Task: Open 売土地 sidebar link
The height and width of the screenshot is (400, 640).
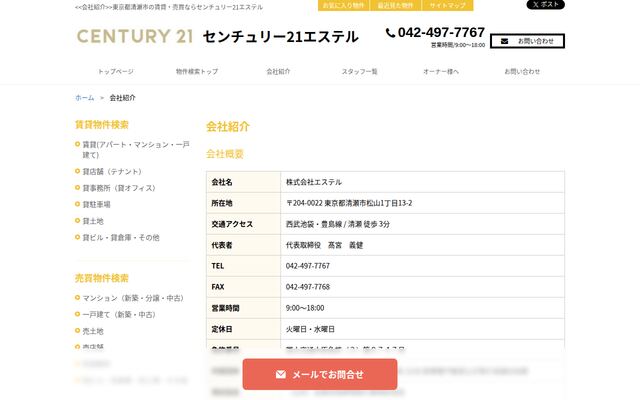Action: click(93, 331)
